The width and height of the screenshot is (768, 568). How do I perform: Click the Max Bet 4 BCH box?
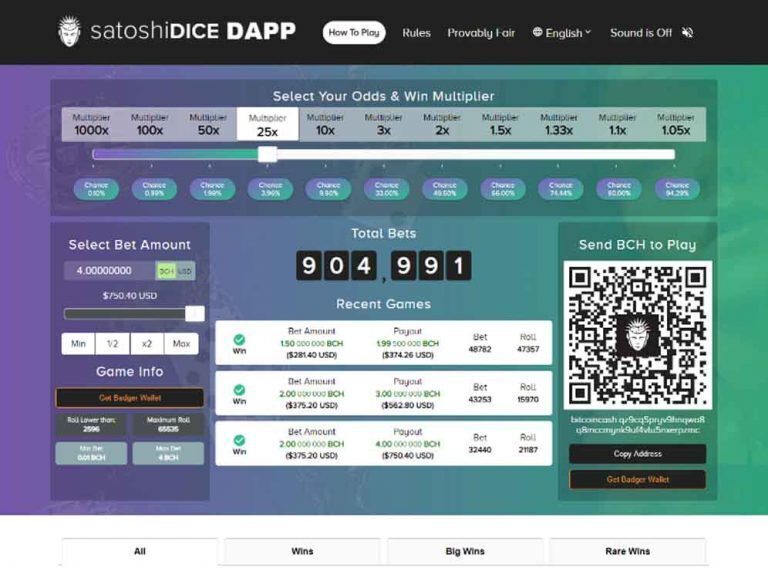168,453
